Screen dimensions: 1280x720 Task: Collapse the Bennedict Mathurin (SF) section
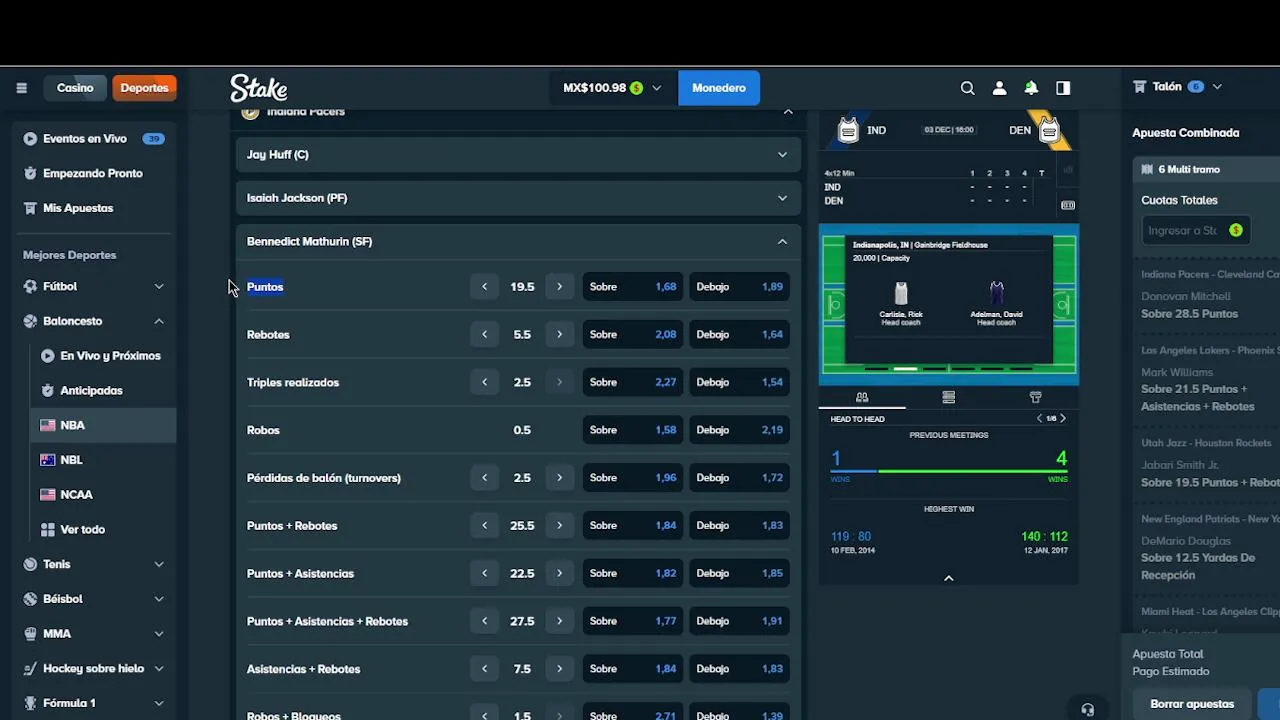coord(518,241)
